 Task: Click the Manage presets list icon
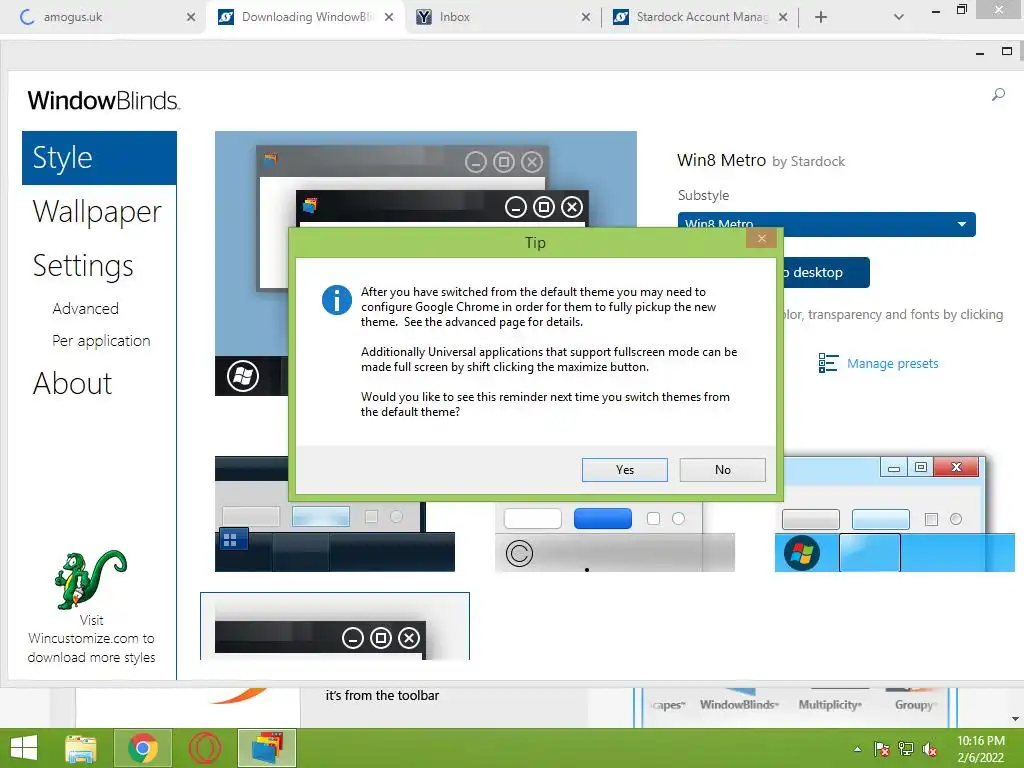(x=828, y=363)
